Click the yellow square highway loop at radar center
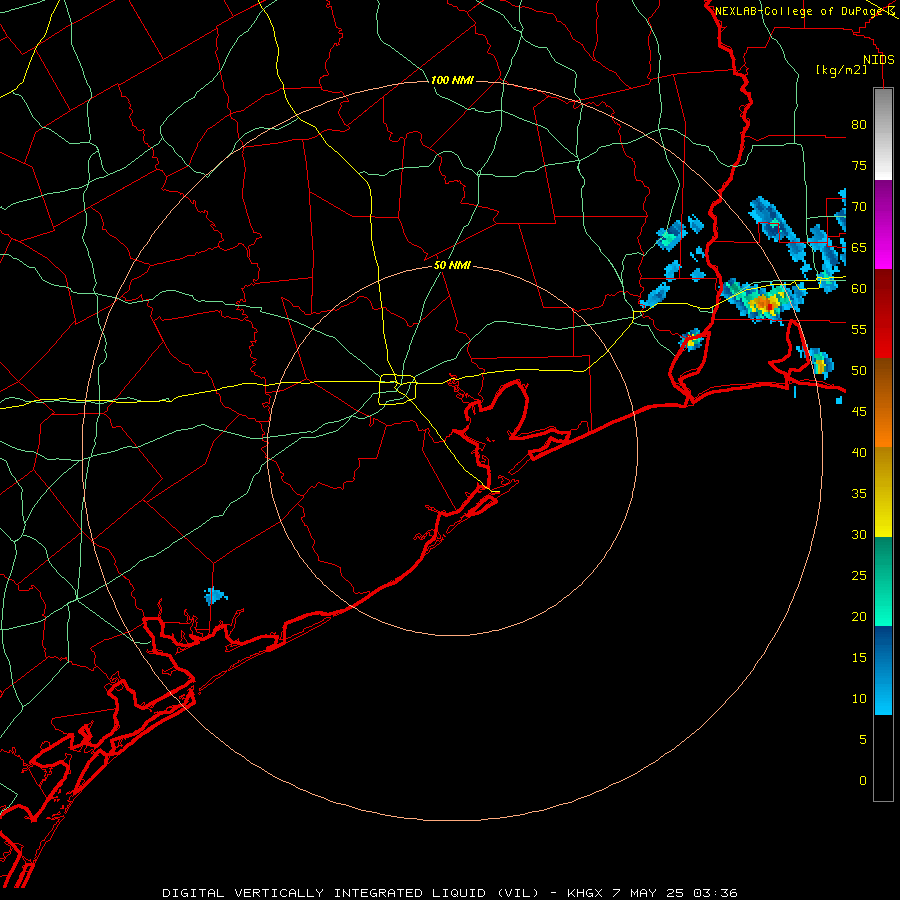 pyautogui.click(x=398, y=390)
